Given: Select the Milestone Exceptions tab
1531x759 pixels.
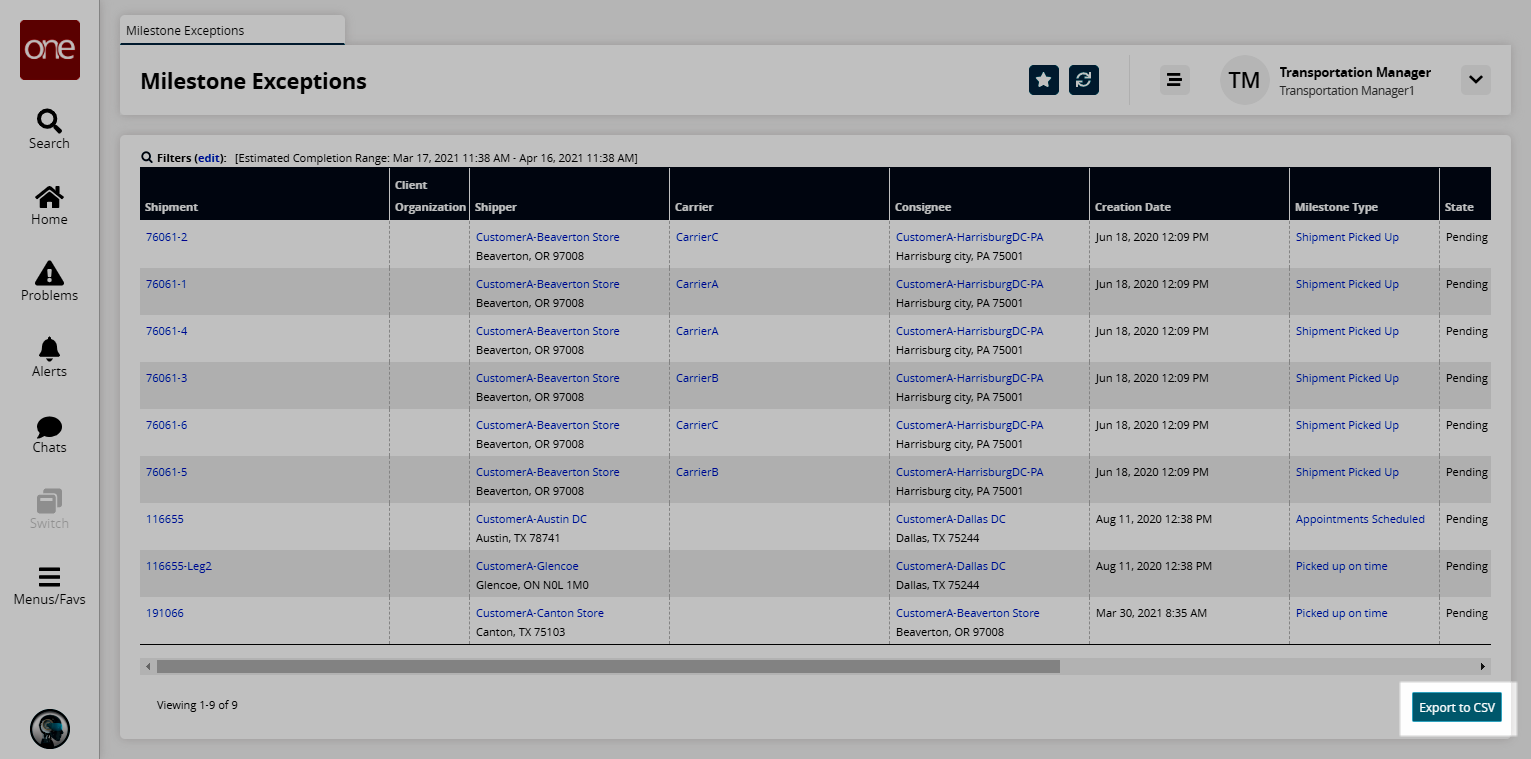Looking at the screenshot, I should [232, 30].
